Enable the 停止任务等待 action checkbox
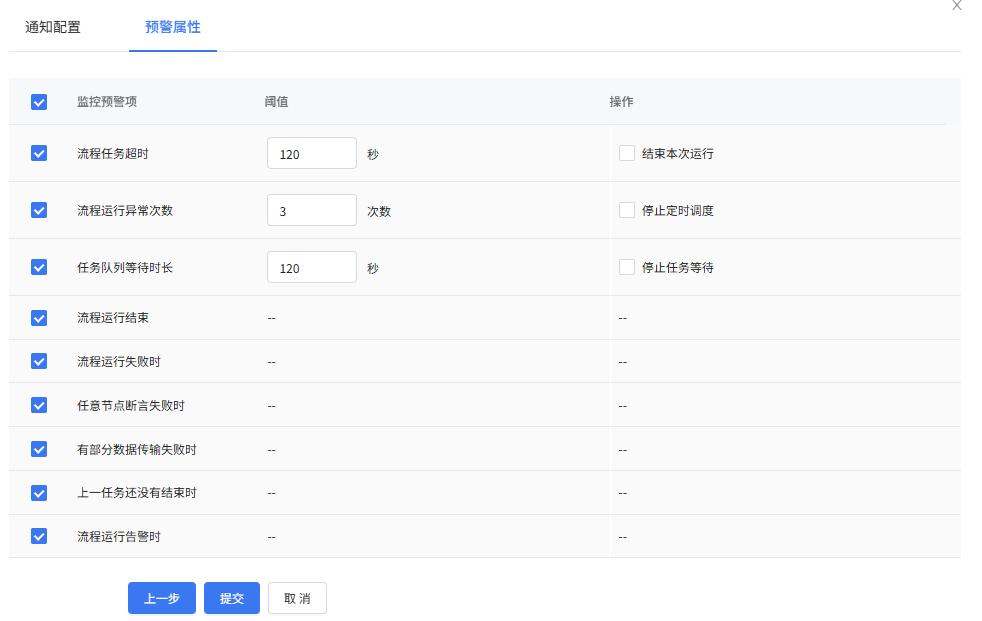Screen dimensions: 982x621 click(x=627, y=267)
